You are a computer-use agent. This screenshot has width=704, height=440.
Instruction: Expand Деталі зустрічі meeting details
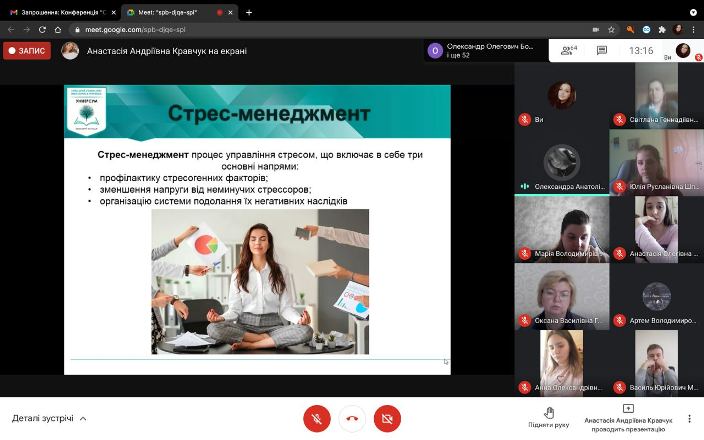(49, 418)
